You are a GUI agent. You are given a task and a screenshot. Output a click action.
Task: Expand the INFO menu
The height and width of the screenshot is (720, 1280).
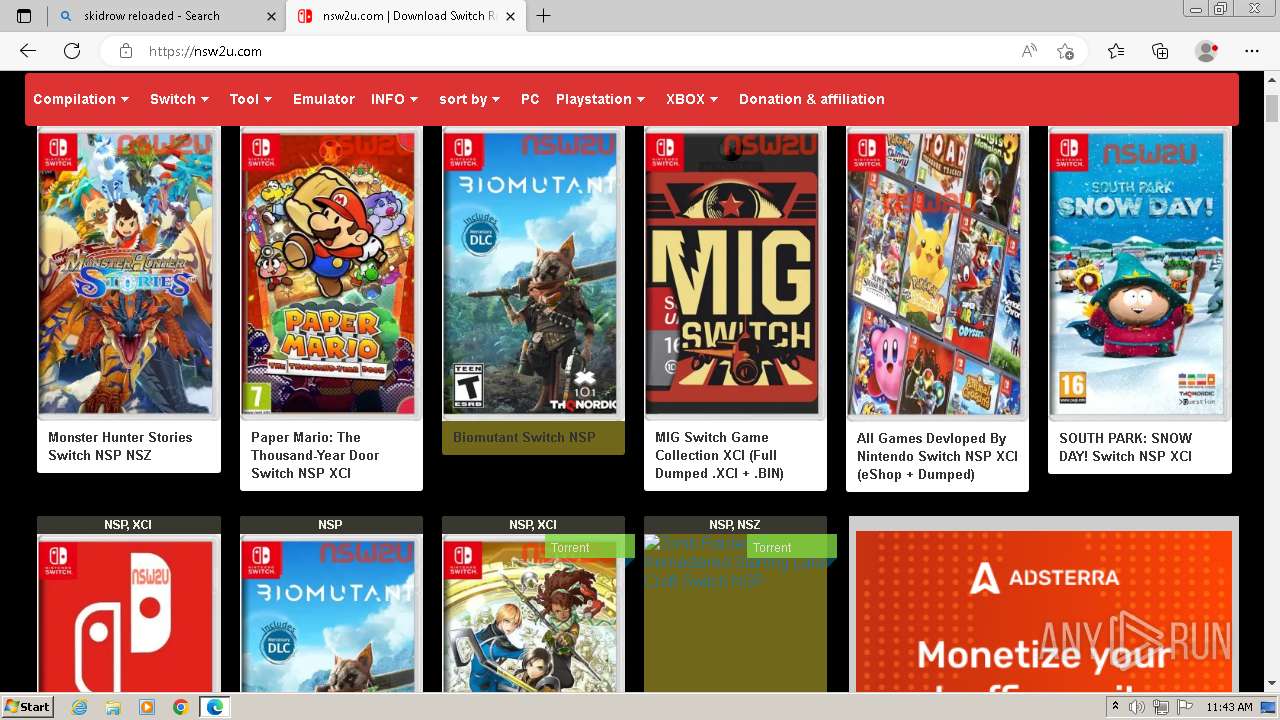click(394, 99)
